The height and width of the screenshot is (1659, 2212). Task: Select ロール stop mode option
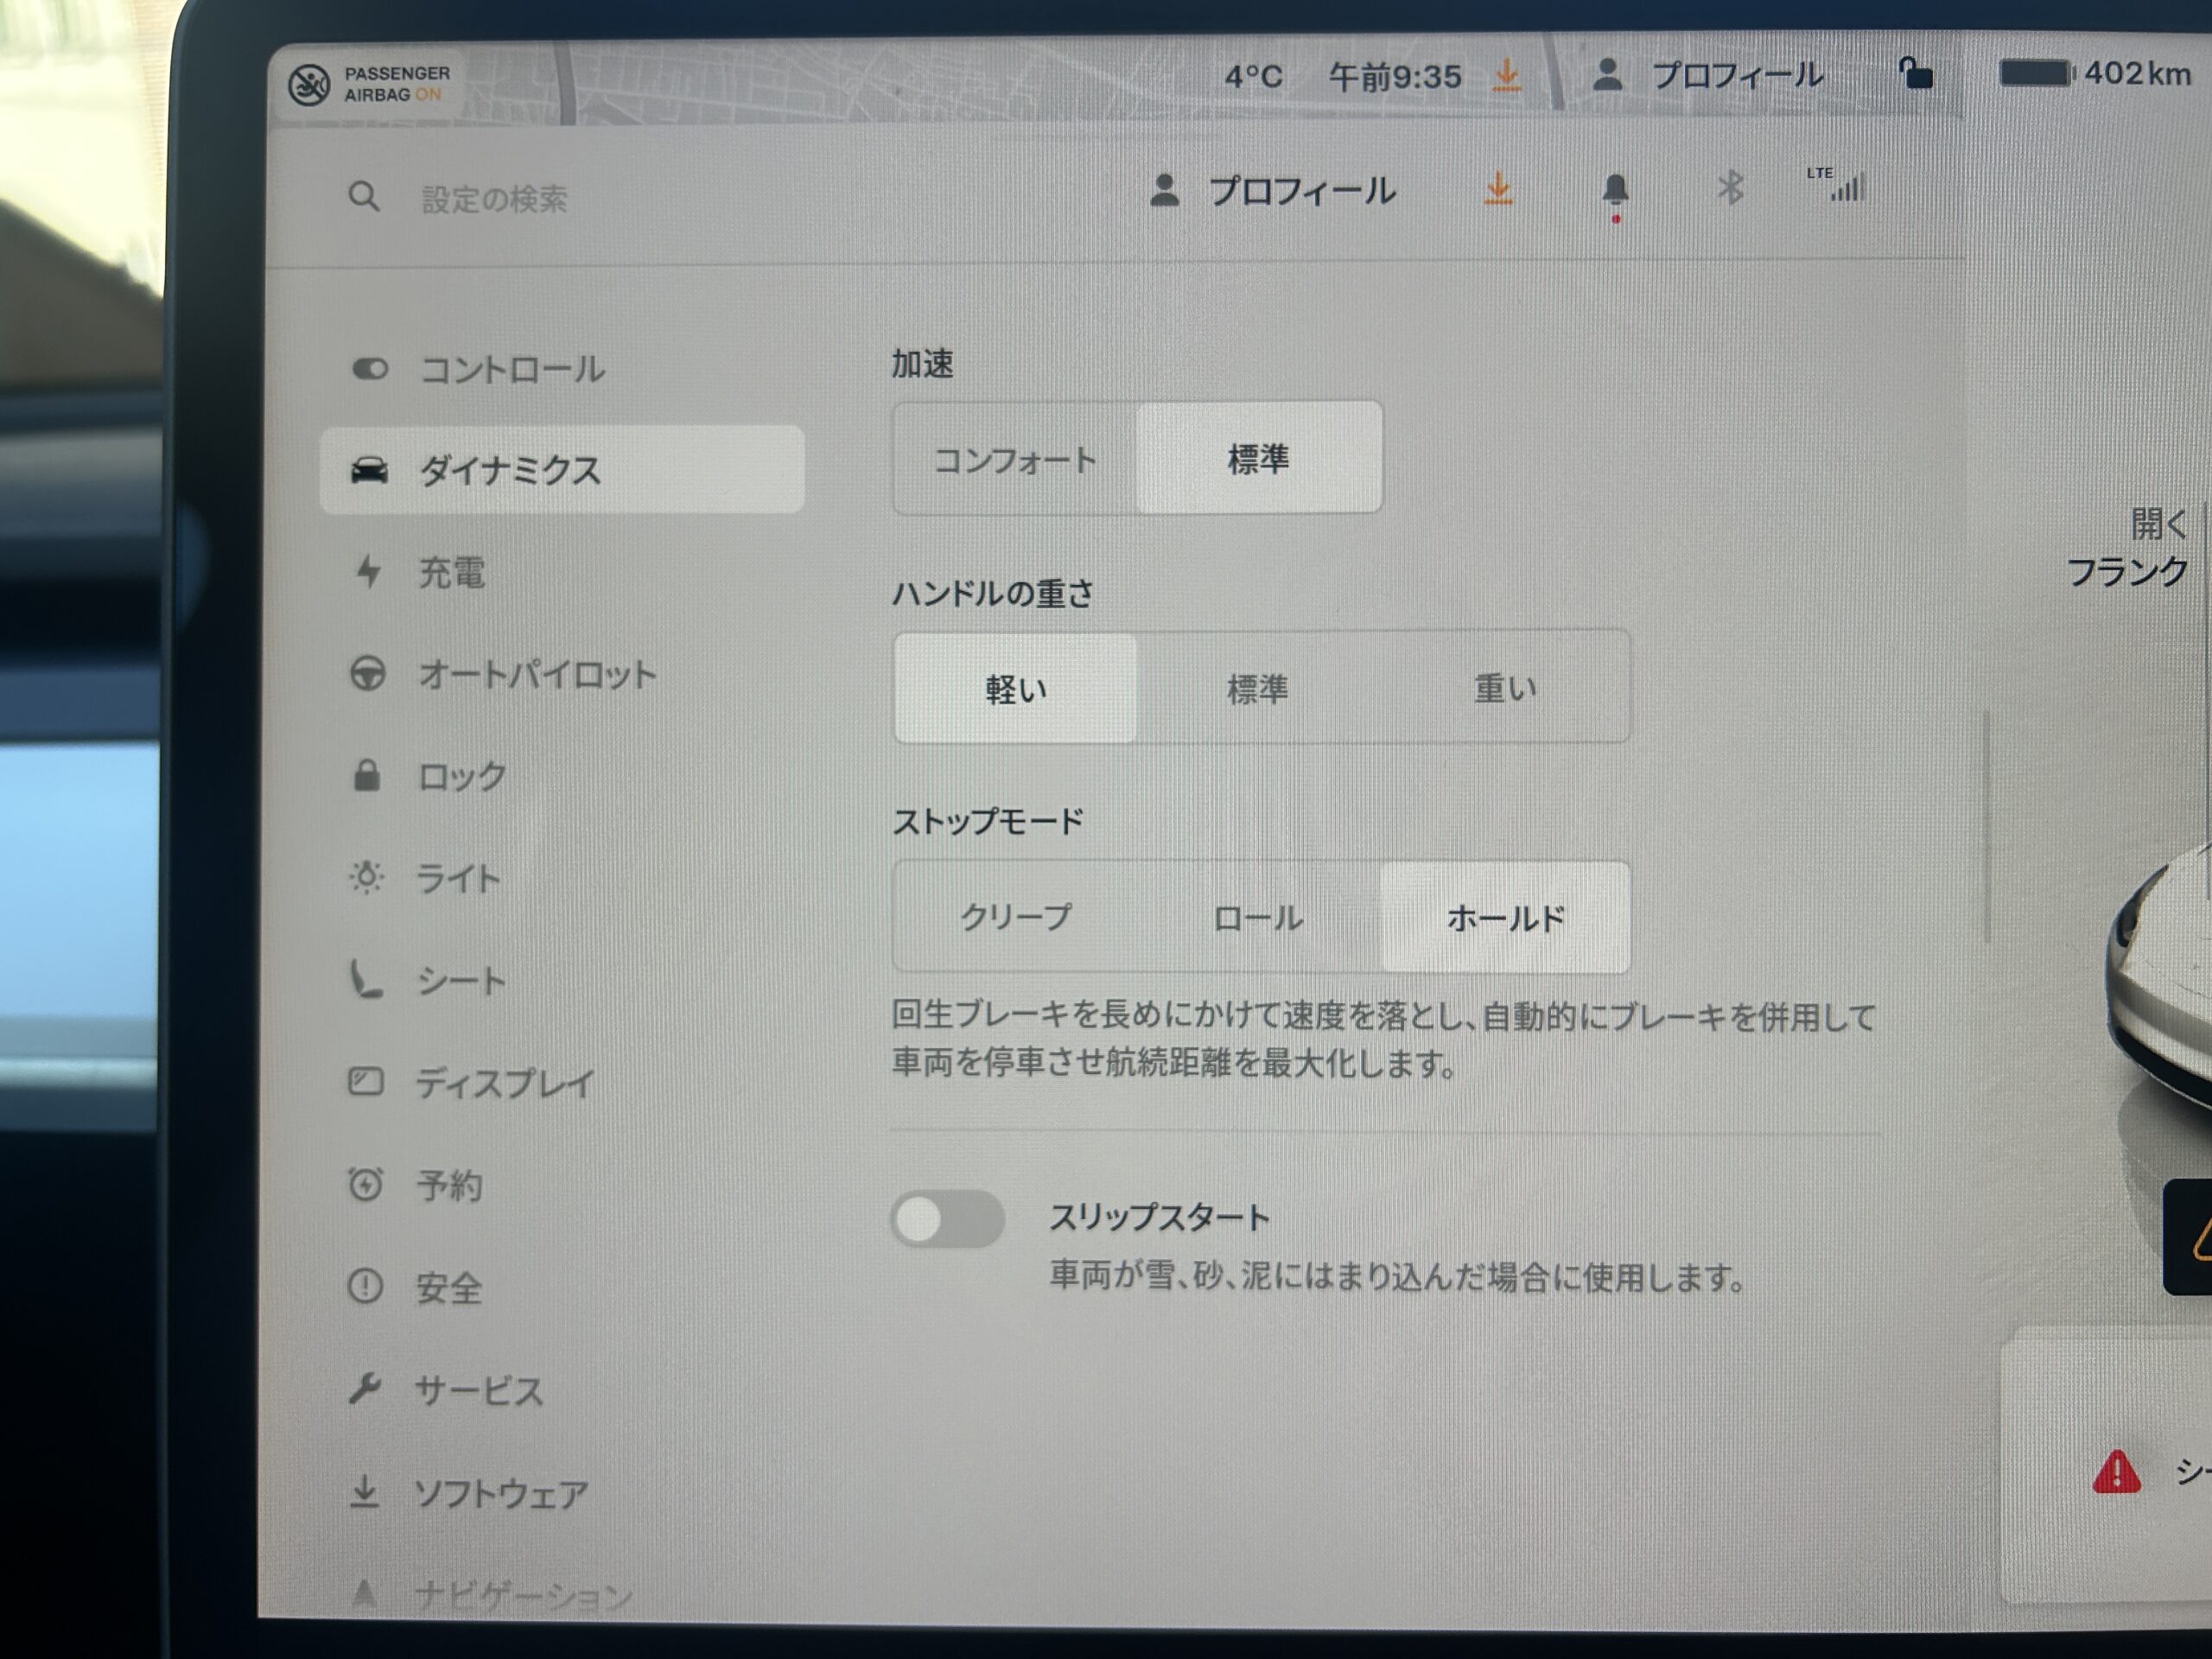coord(1257,917)
